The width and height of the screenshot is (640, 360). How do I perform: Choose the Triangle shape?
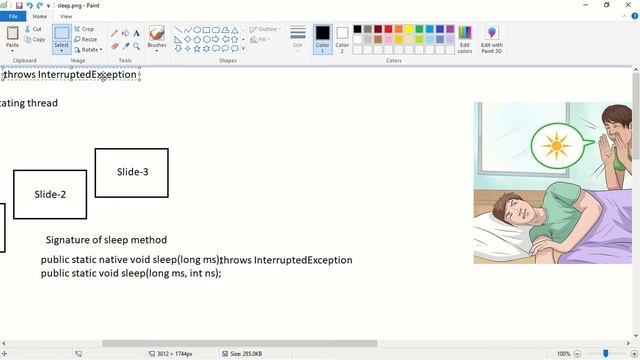point(235,30)
